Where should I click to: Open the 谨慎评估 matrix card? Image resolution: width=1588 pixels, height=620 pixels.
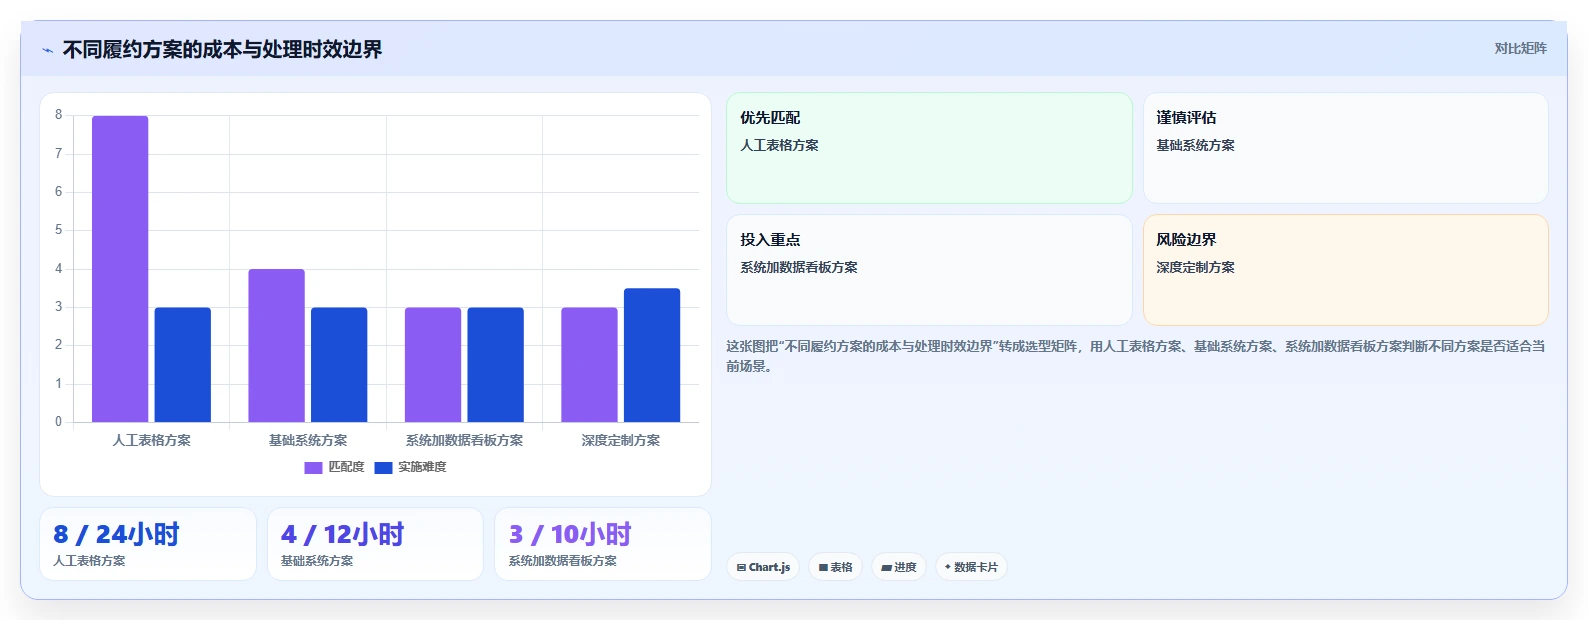(1345, 148)
